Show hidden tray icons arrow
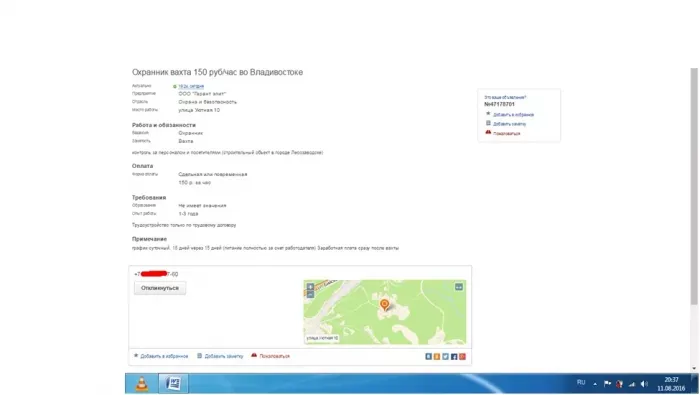Viewport: 700px width, 395px height. (595, 384)
